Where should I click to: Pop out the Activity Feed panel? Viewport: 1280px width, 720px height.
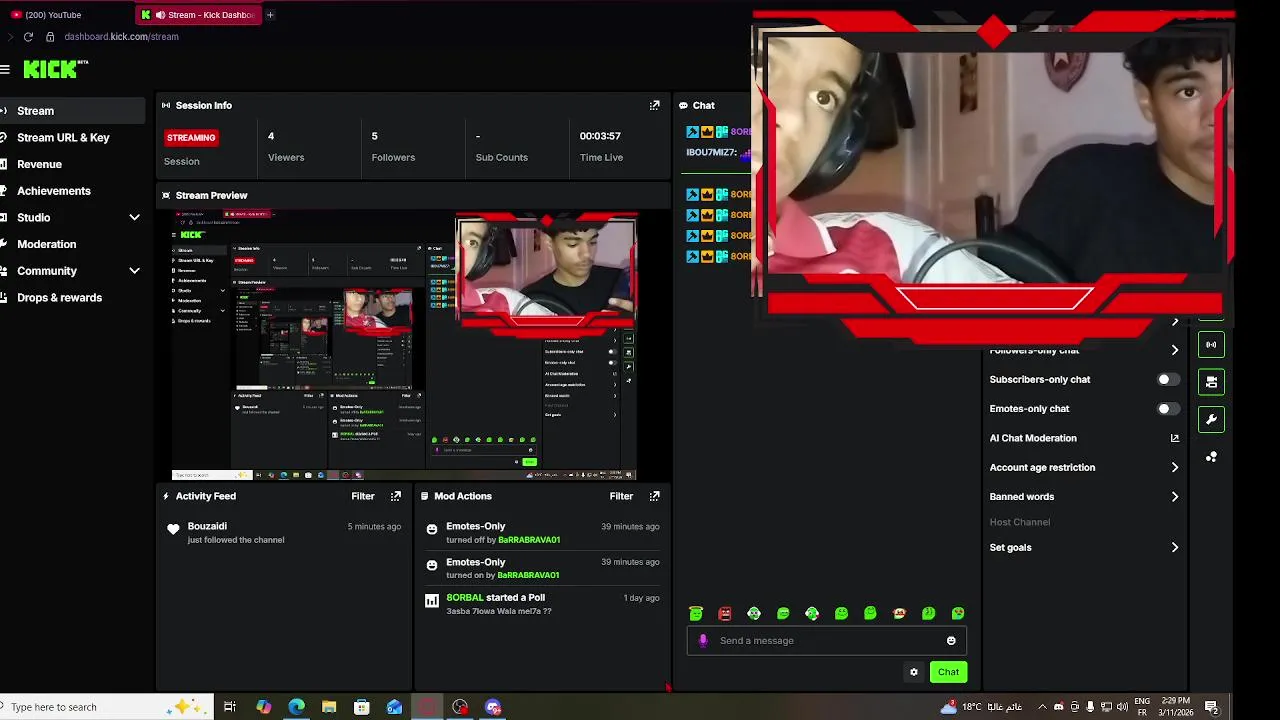[396, 496]
